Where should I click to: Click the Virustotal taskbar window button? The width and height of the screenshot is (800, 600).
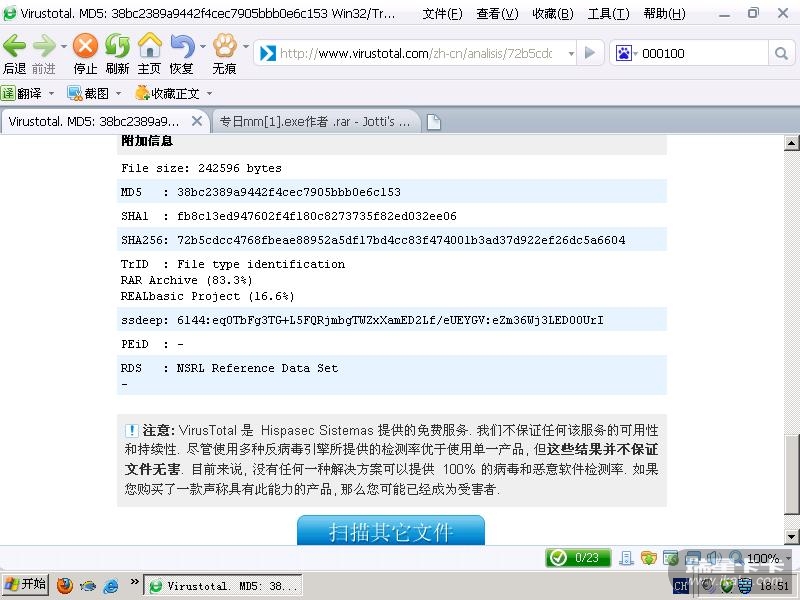tap(223, 586)
